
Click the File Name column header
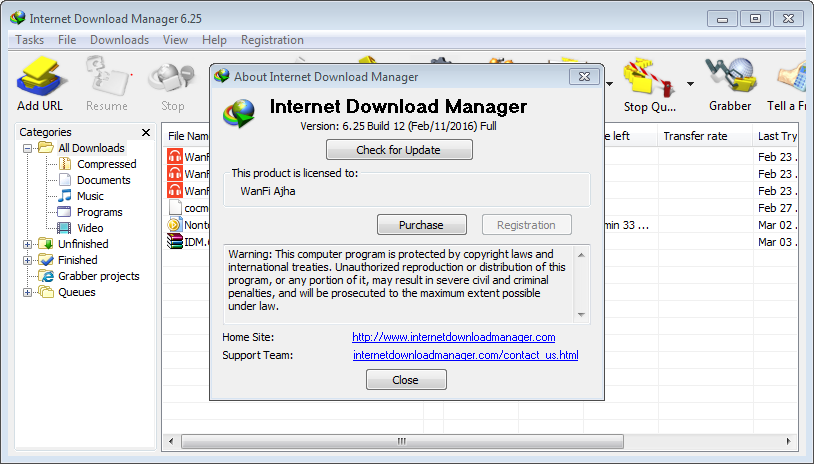pos(187,136)
